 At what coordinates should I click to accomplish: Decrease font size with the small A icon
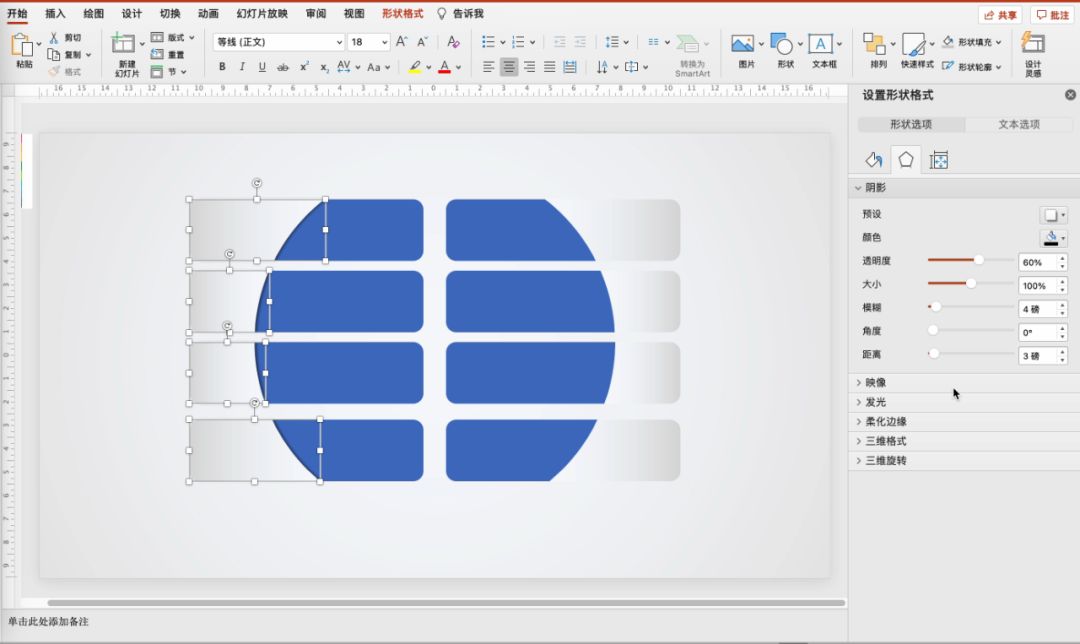(x=423, y=42)
